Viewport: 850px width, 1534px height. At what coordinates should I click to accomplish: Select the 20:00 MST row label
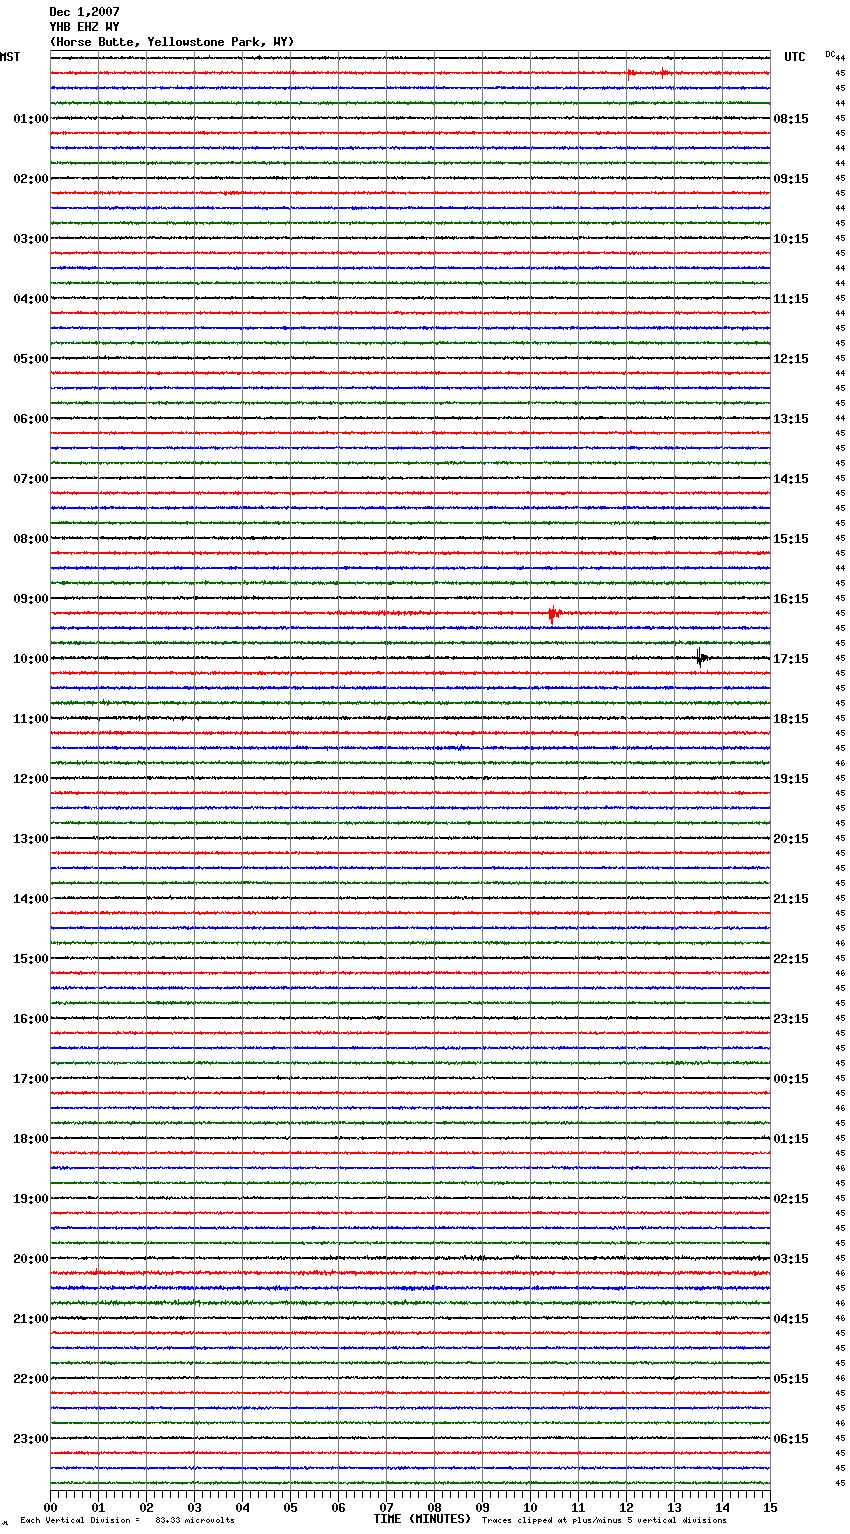pyautogui.click(x=31, y=1259)
